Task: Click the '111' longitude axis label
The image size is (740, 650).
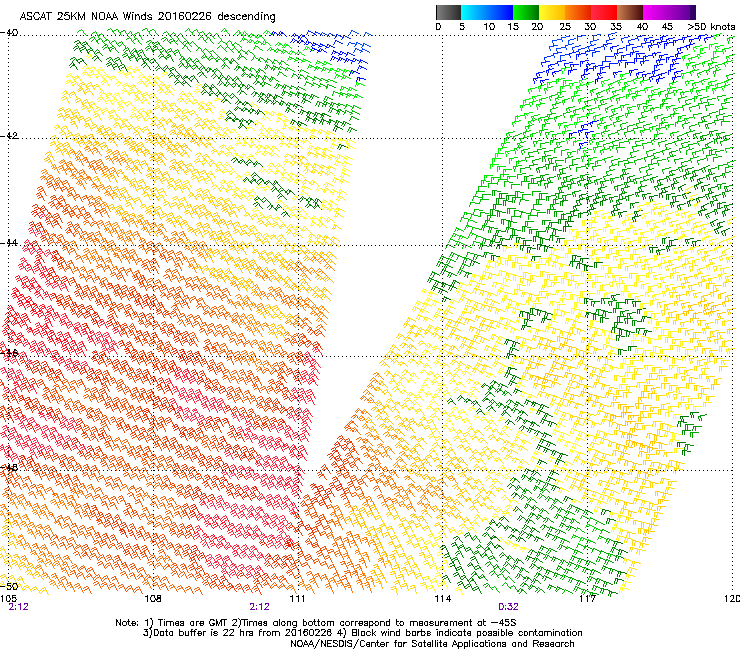Action: [x=297, y=599]
